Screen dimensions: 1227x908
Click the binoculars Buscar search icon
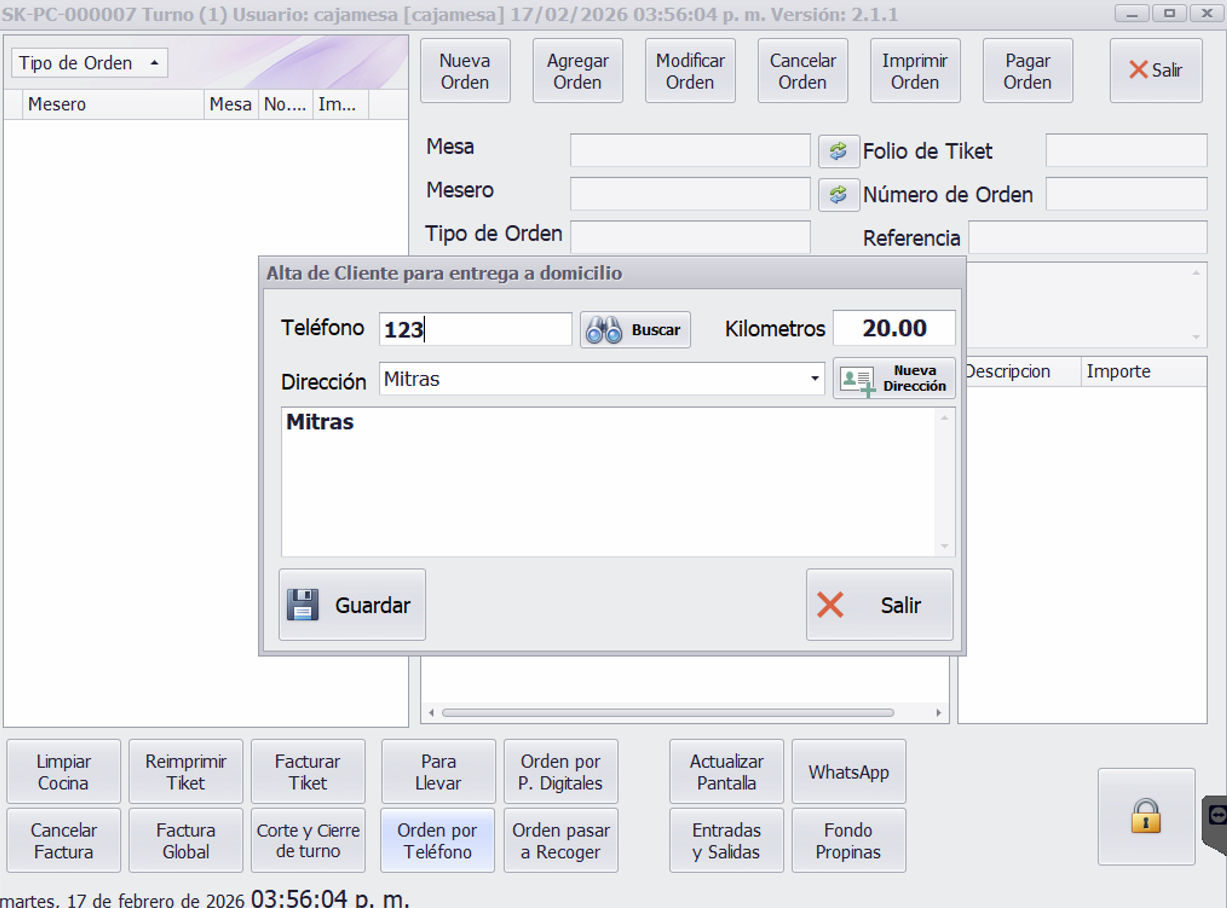pos(604,330)
